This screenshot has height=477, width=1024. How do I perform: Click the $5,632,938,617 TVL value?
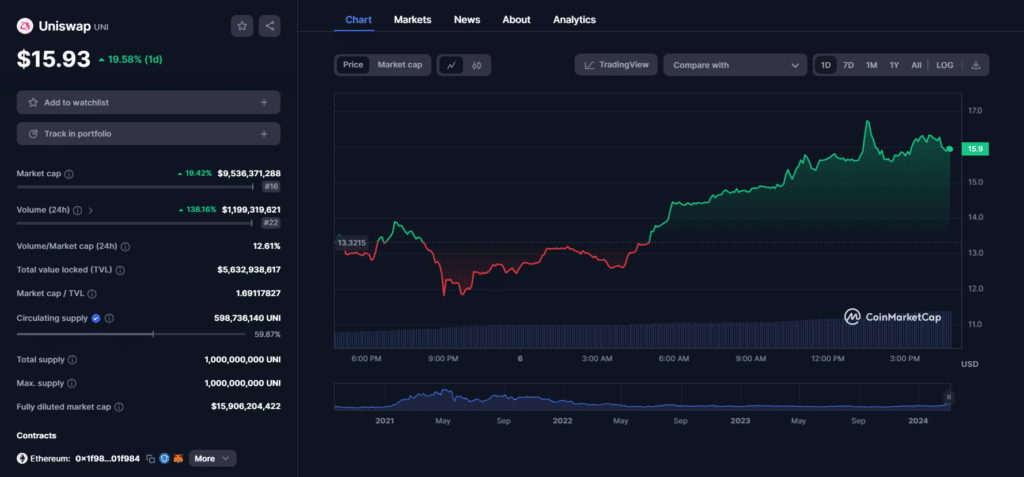(249, 270)
